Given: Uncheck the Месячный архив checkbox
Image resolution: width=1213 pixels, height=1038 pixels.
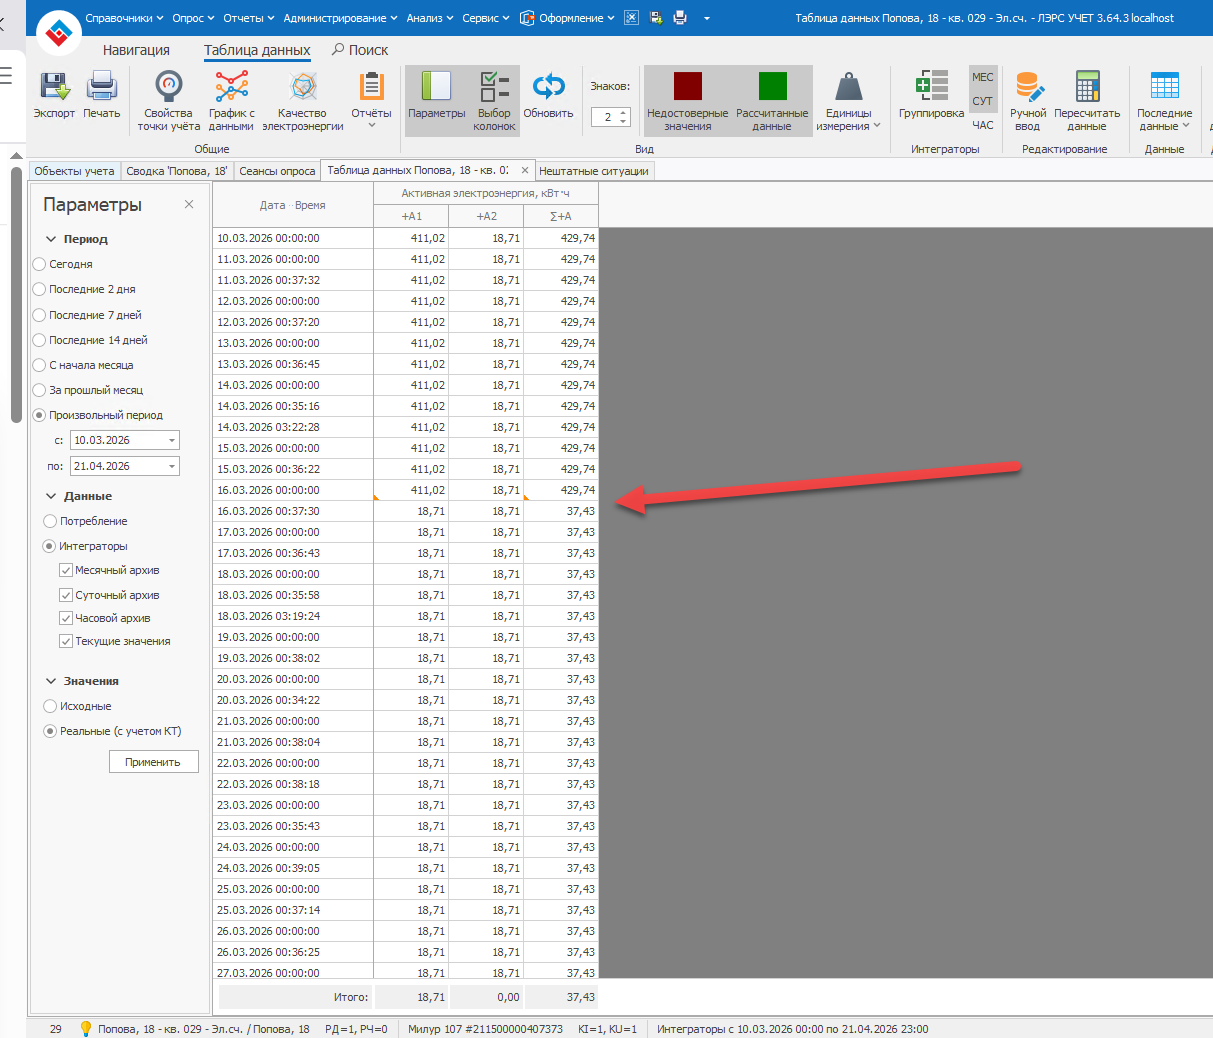Looking at the screenshot, I should click(66, 570).
